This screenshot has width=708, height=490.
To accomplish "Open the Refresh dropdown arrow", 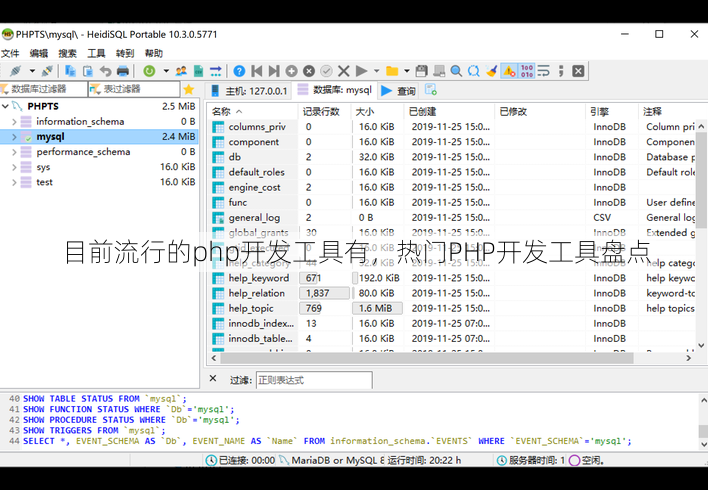I will (x=166, y=71).
